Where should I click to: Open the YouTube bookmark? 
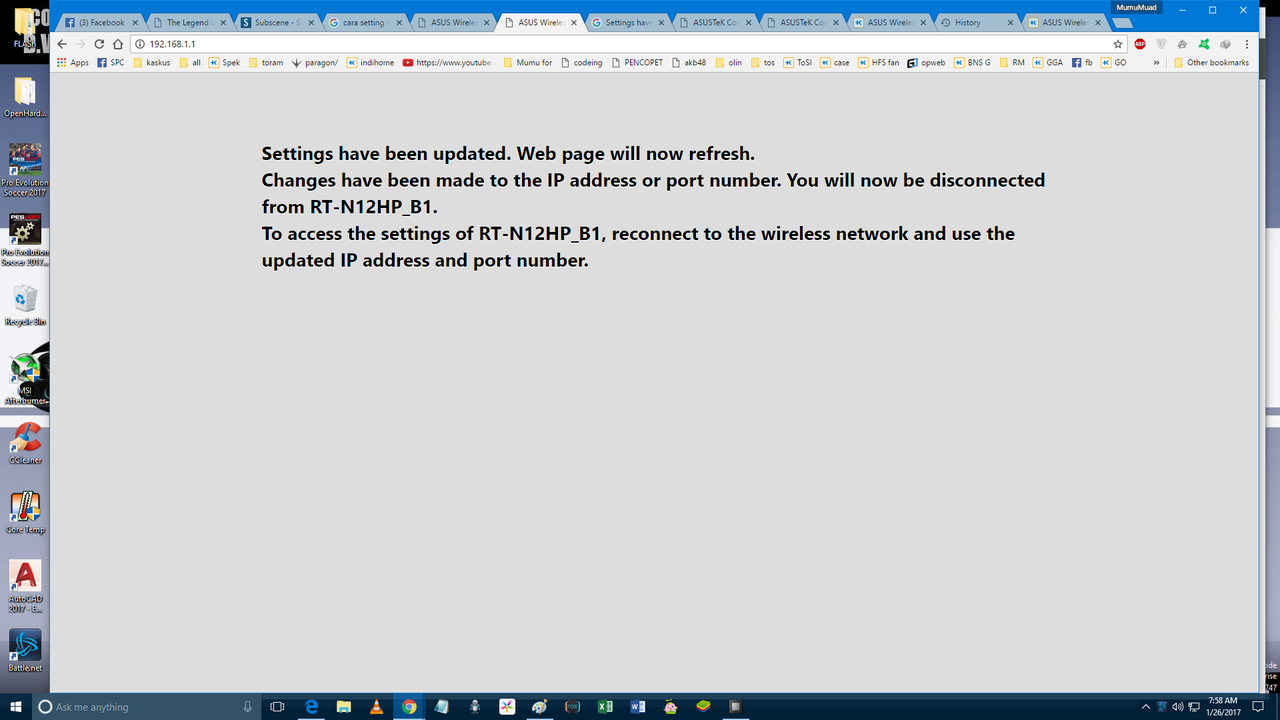447,62
